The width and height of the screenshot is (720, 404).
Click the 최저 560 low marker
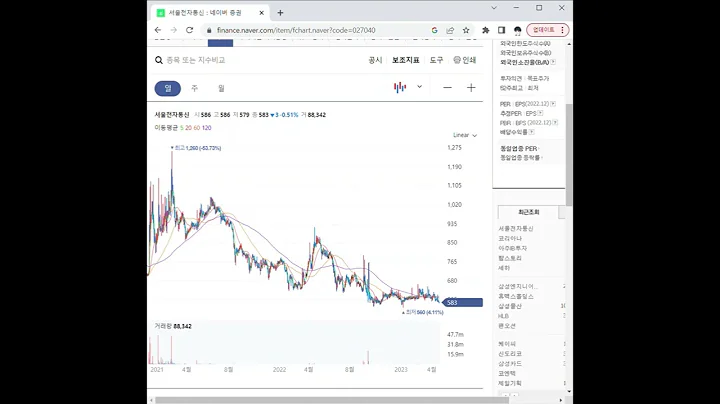[423, 312]
